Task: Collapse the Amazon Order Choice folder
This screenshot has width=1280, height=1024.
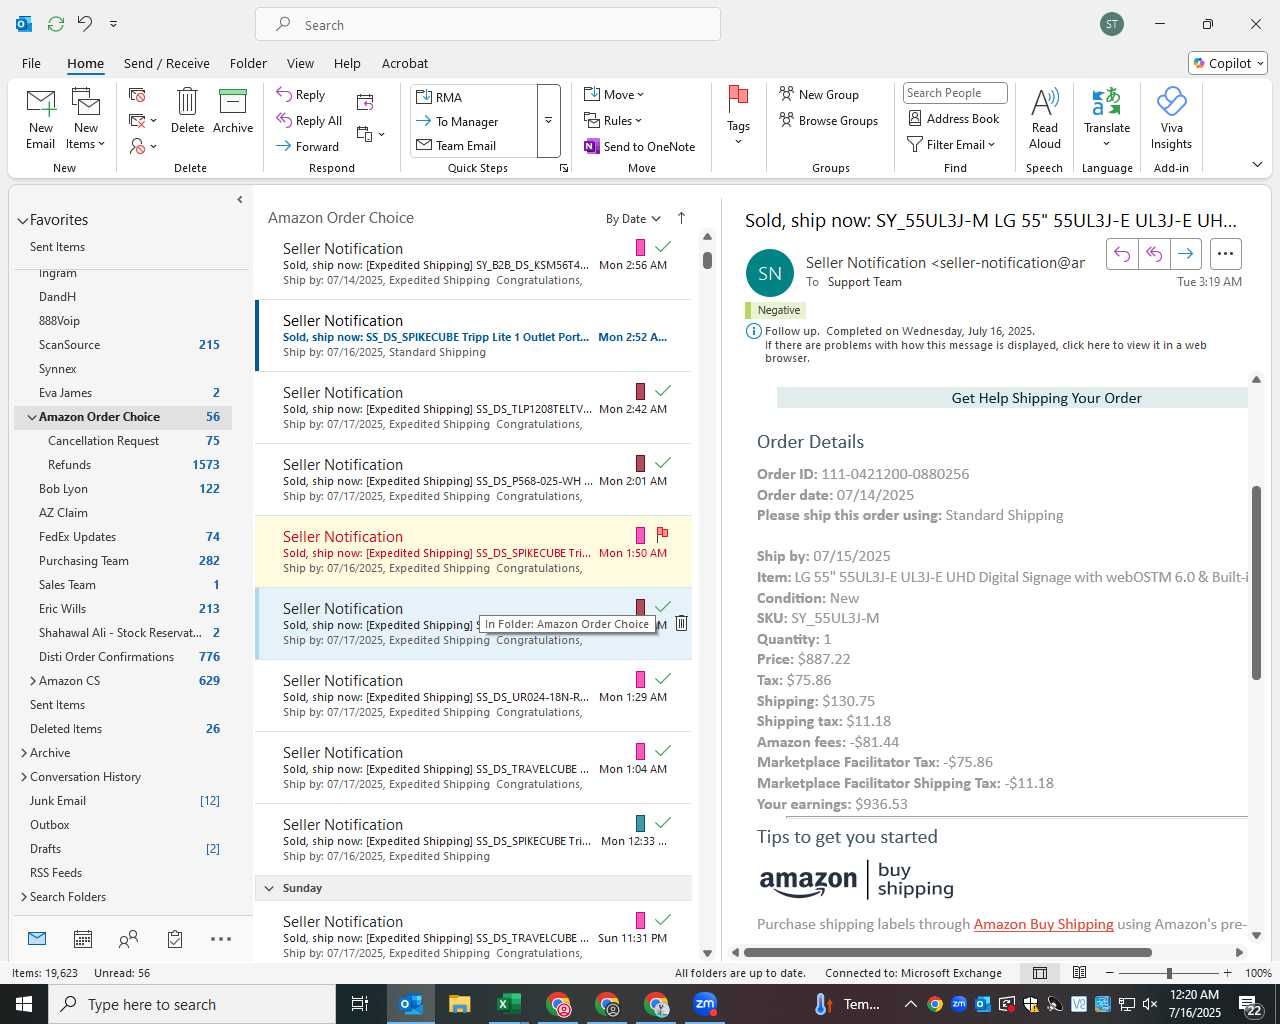Action: point(32,417)
